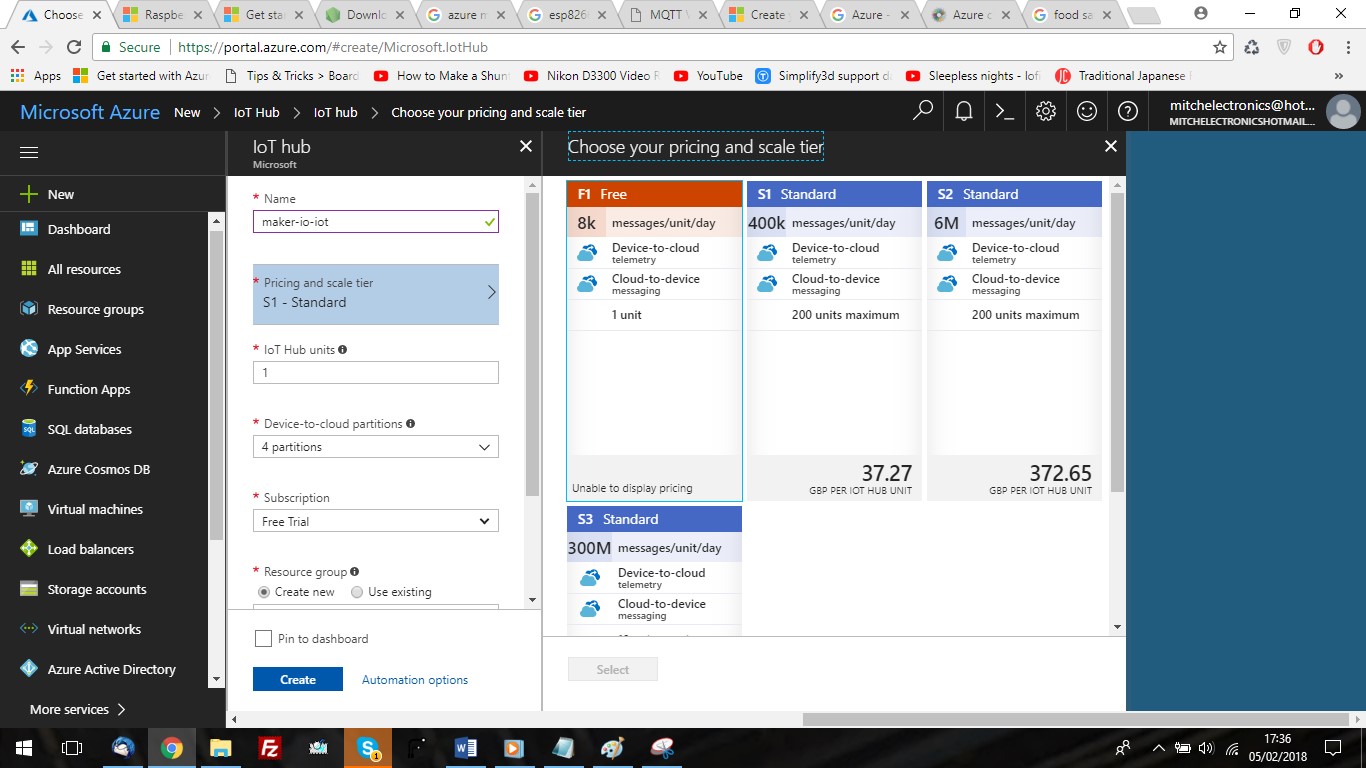Image resolution: width=1366 pixels, height=768 pixels.
Task: Expand the Pricing and scale tier selector
Action: (375, 293)
